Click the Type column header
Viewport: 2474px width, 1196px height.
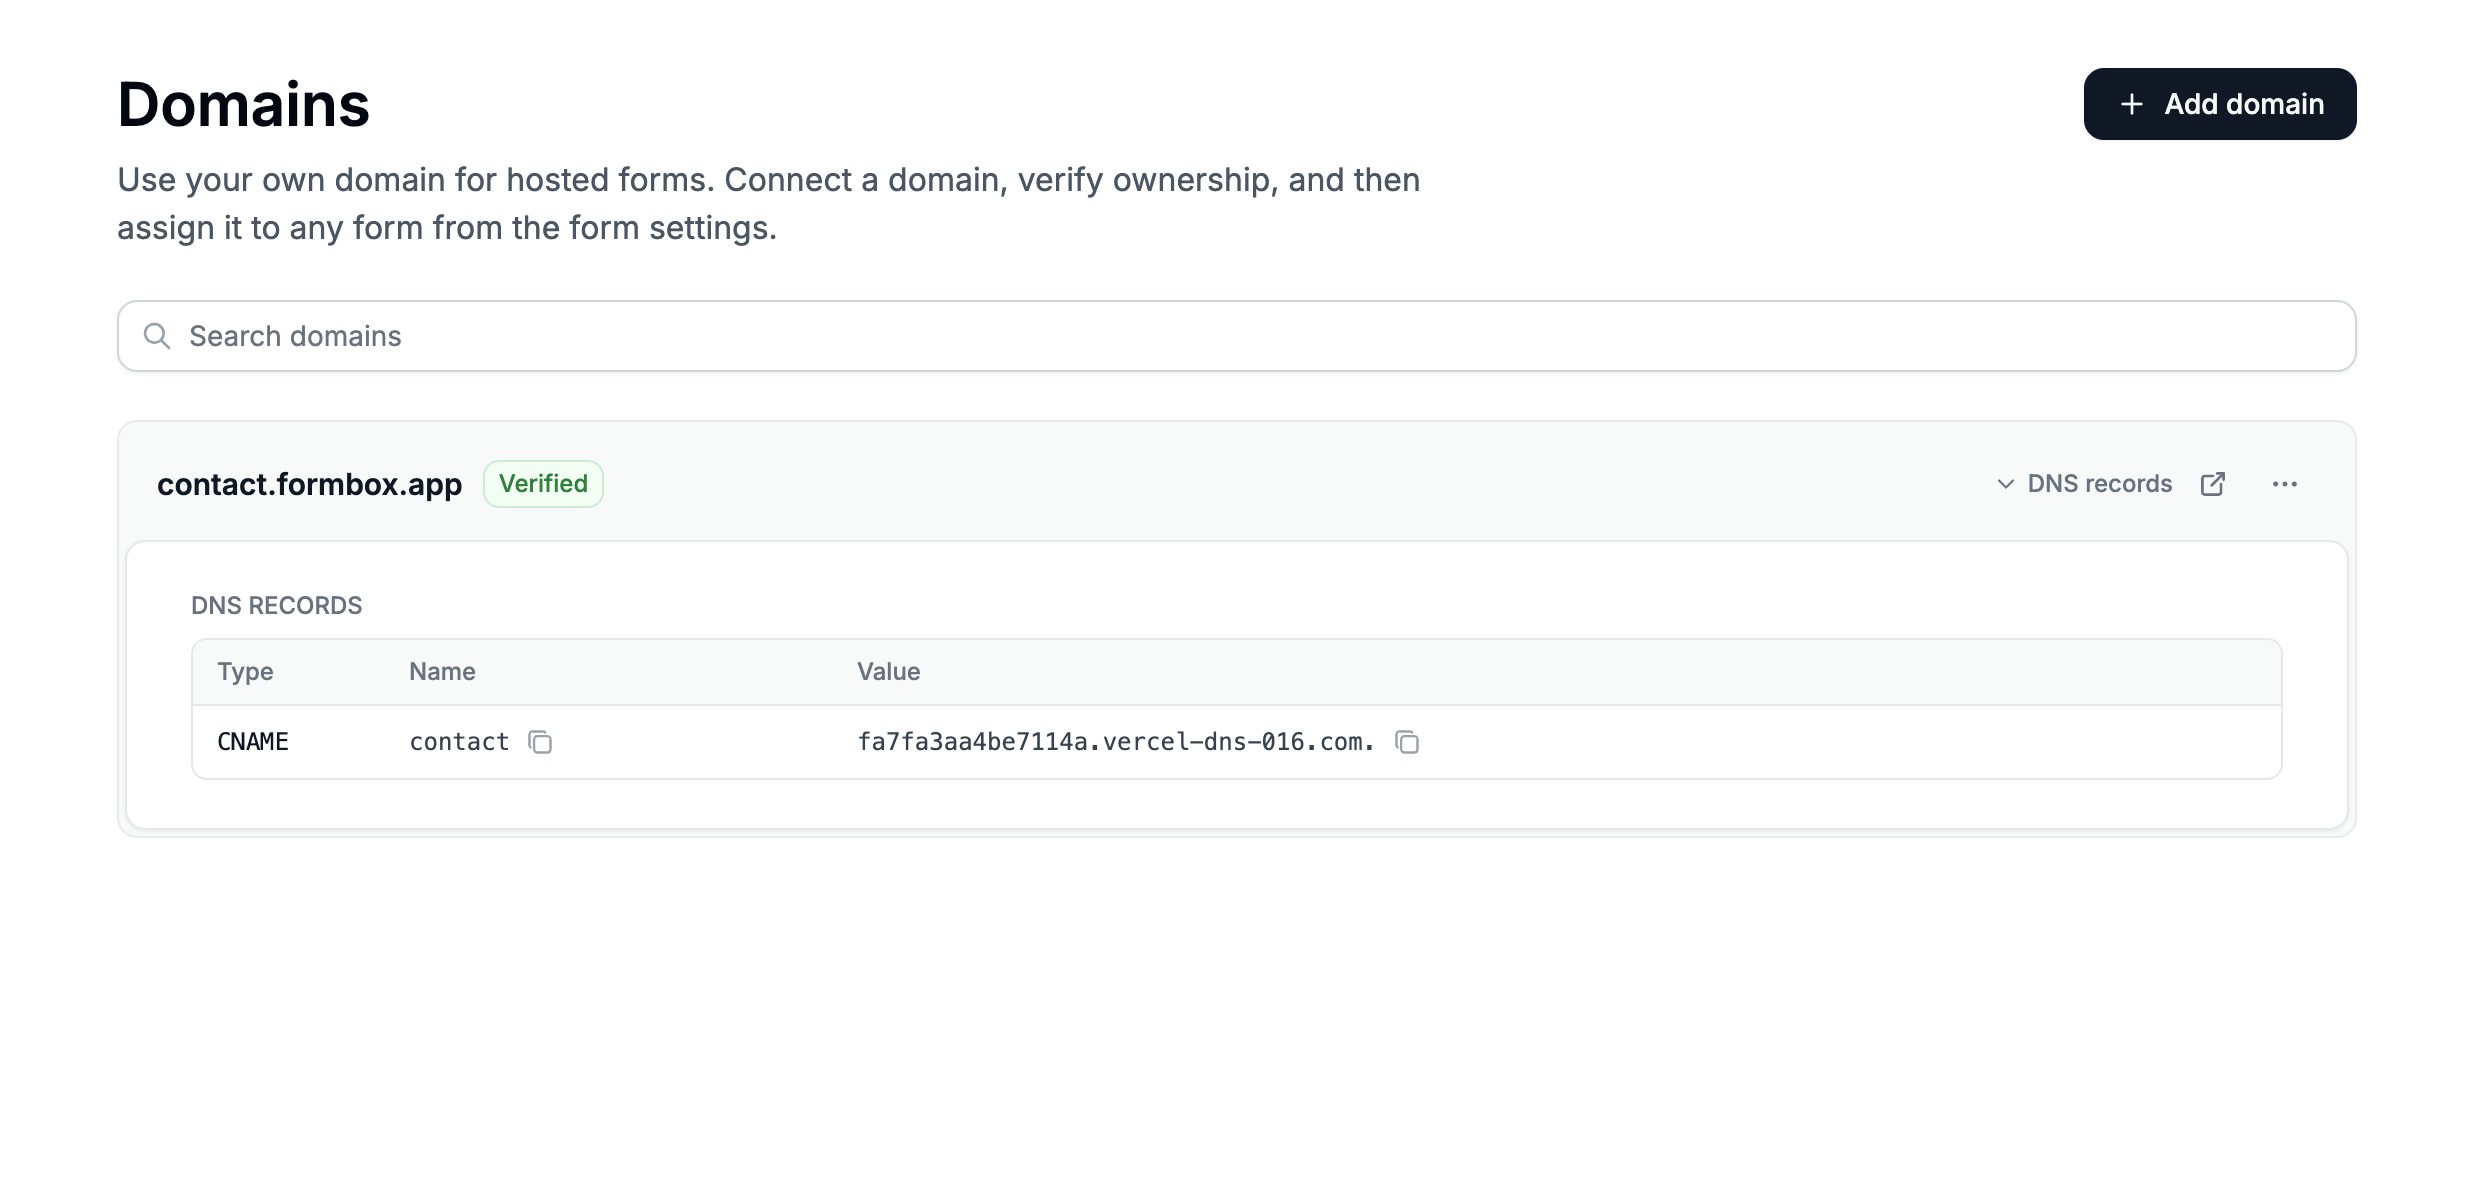pyautogui.click(x=245, y=672)
